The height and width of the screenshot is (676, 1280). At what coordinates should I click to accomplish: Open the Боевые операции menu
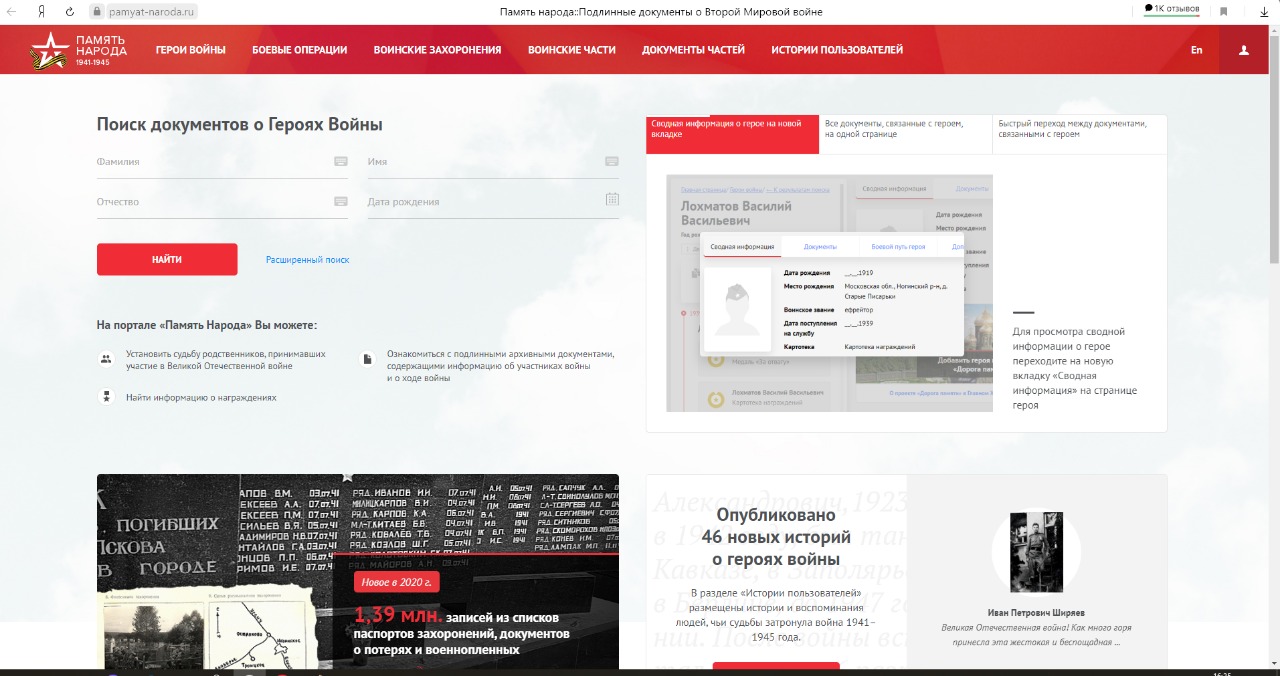[x=300, y=50]
